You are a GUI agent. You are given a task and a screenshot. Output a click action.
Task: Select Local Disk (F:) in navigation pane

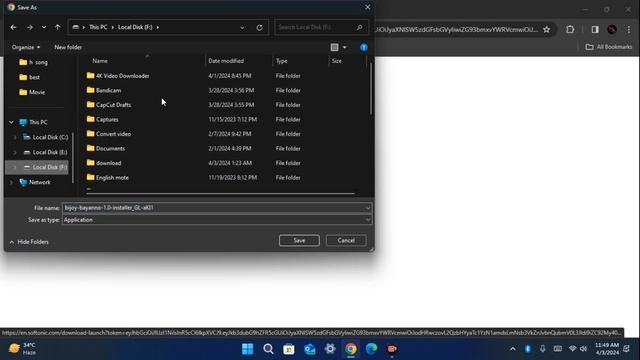(x=45, y=167)
